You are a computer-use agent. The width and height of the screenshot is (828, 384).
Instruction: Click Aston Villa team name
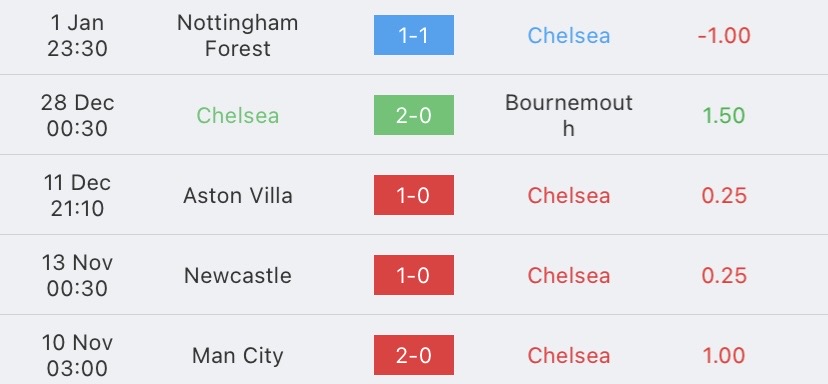(x=238, y=195)
